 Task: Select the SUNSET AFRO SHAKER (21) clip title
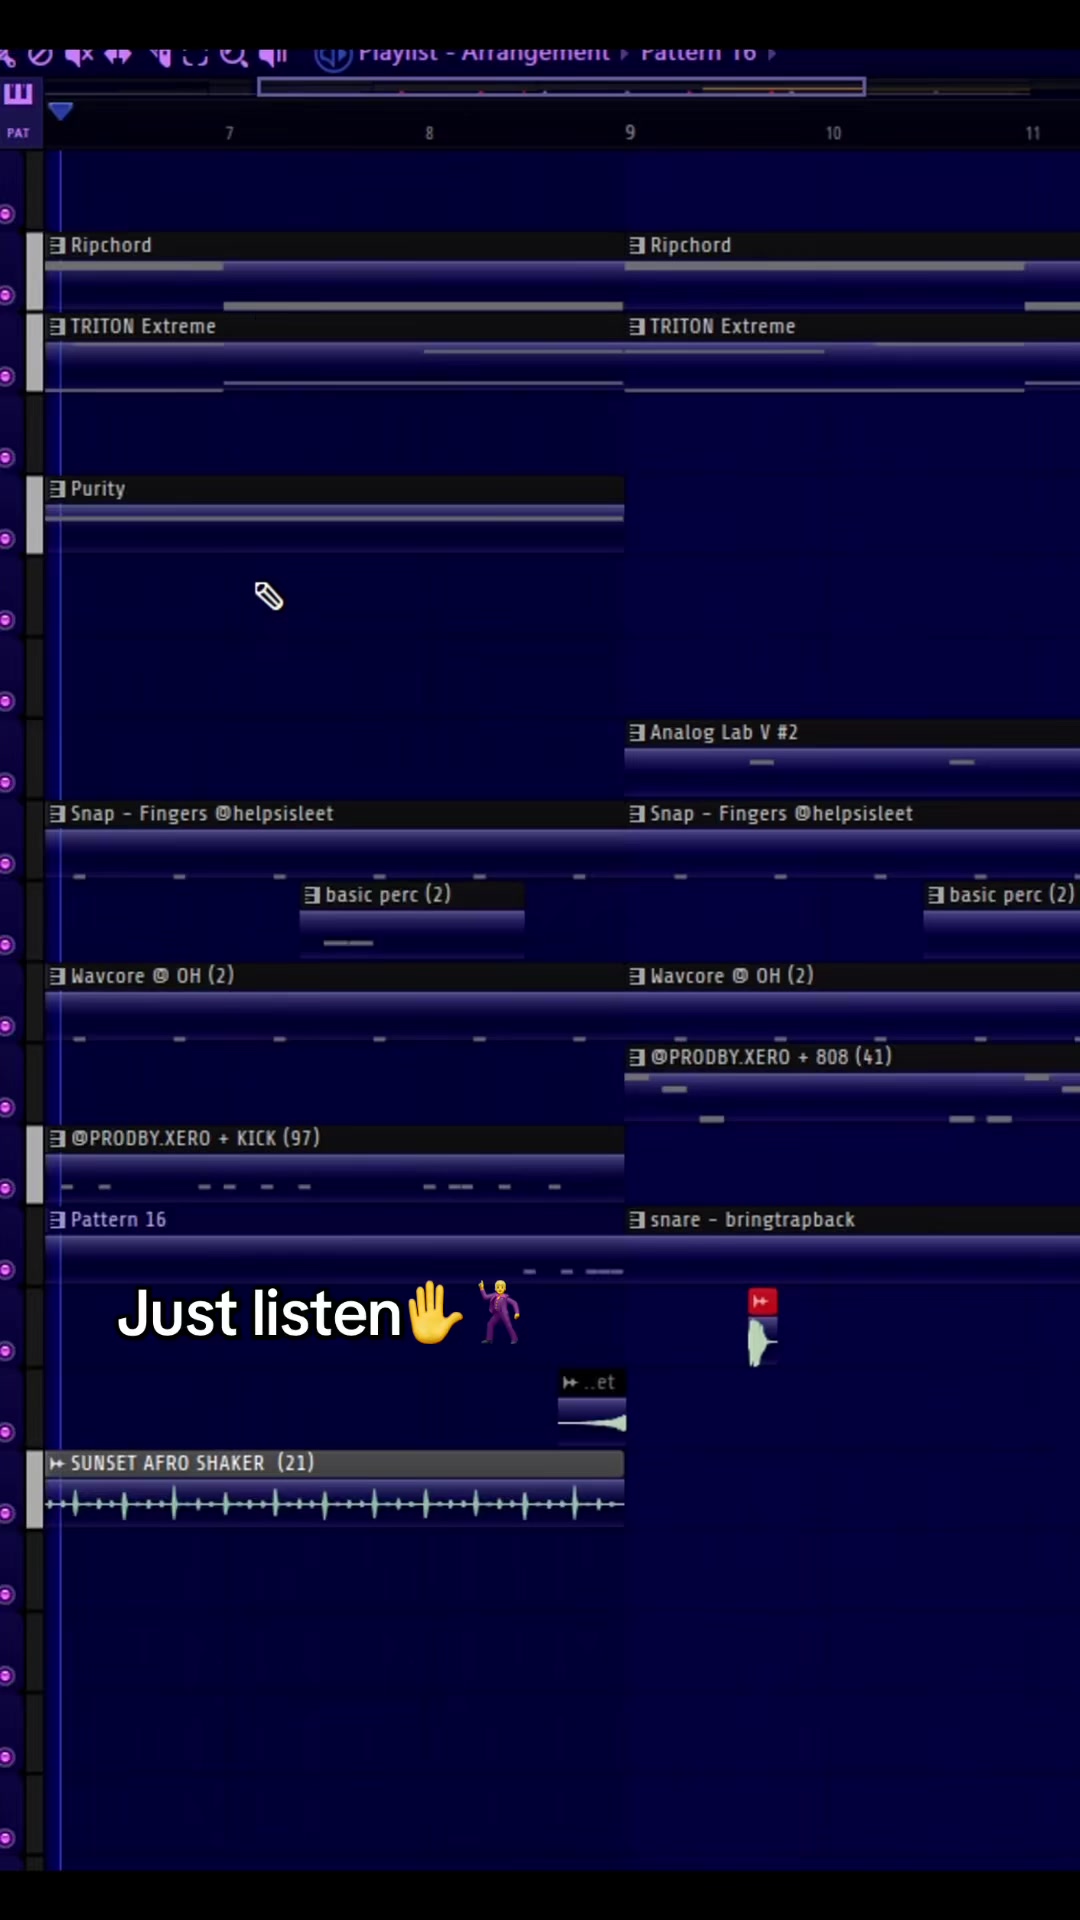pyautogui.click(x=192, y=1463)
